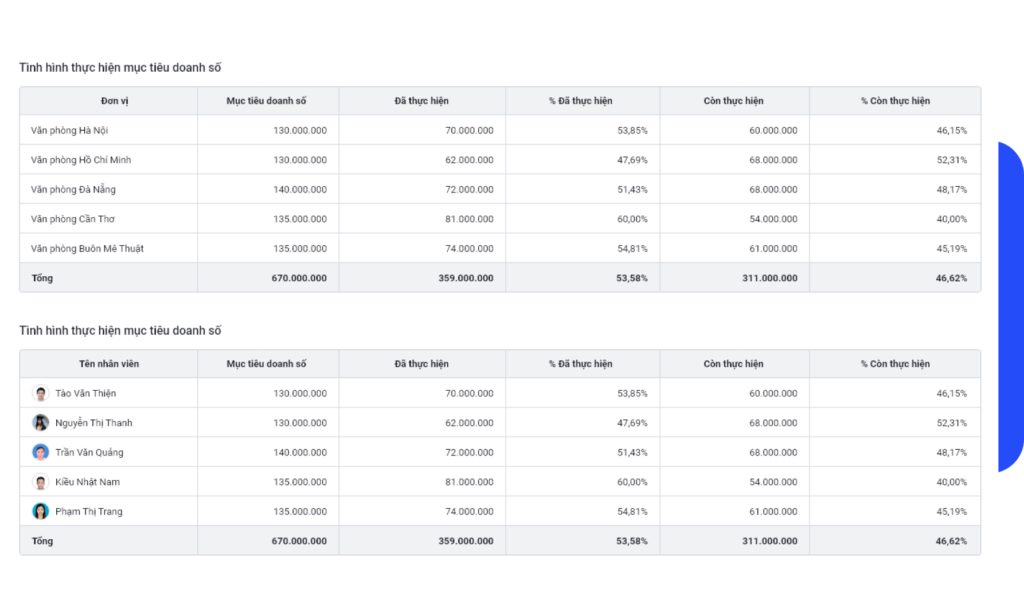This screenshot has height=616, width=1024.
Task: Select the employee name Nguyễn Thị Thanh
Action: pyautogui.click(x=94, y=422)
